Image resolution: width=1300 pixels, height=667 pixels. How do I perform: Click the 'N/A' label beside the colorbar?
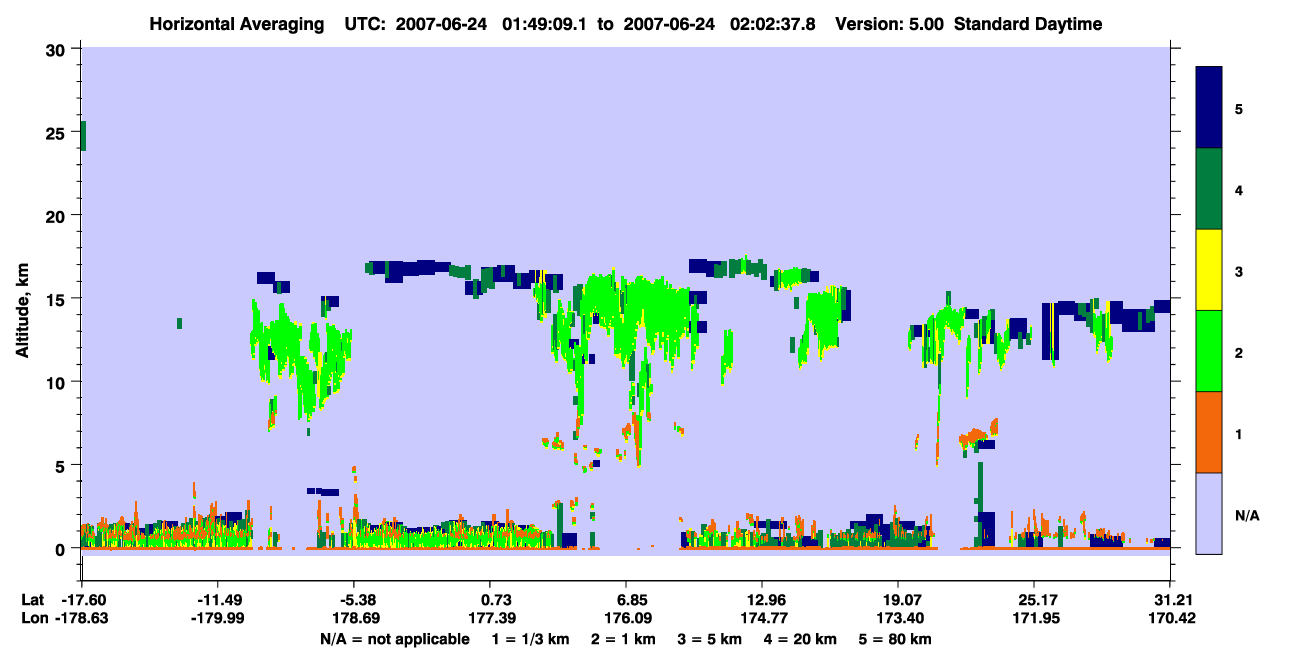click(1246, 516)
